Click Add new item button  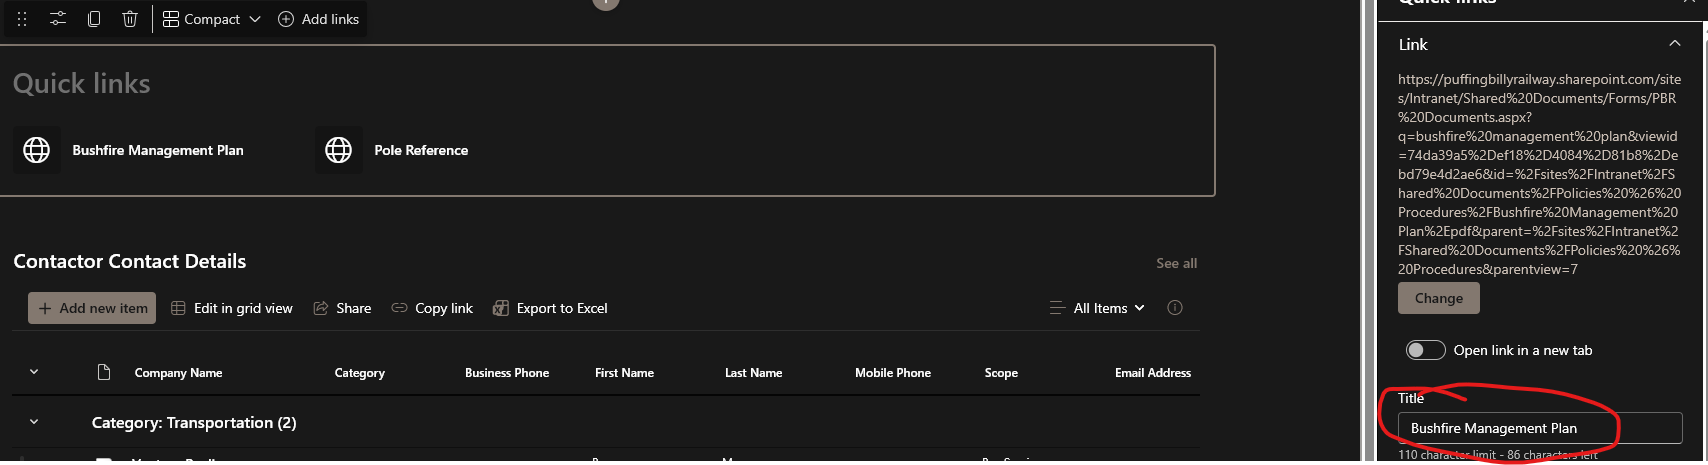point(92,308)
